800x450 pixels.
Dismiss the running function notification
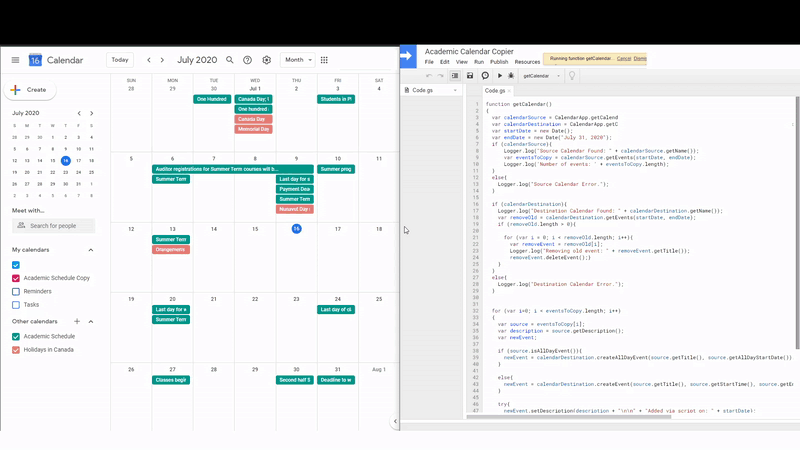640,59
